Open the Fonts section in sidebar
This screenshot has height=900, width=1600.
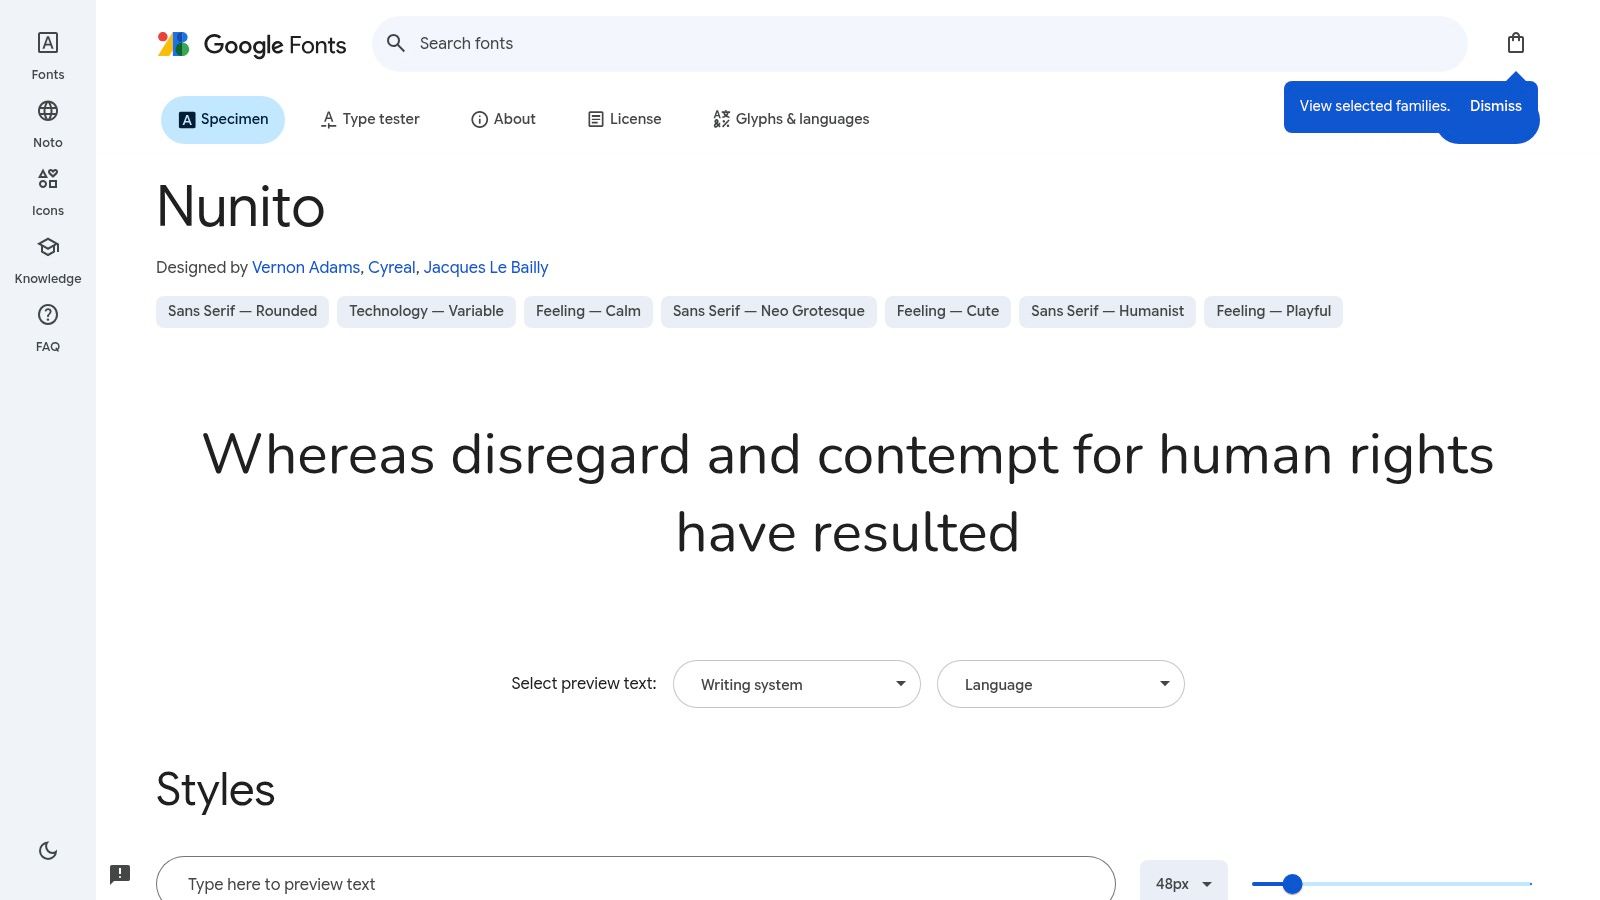tap(48, 56)
